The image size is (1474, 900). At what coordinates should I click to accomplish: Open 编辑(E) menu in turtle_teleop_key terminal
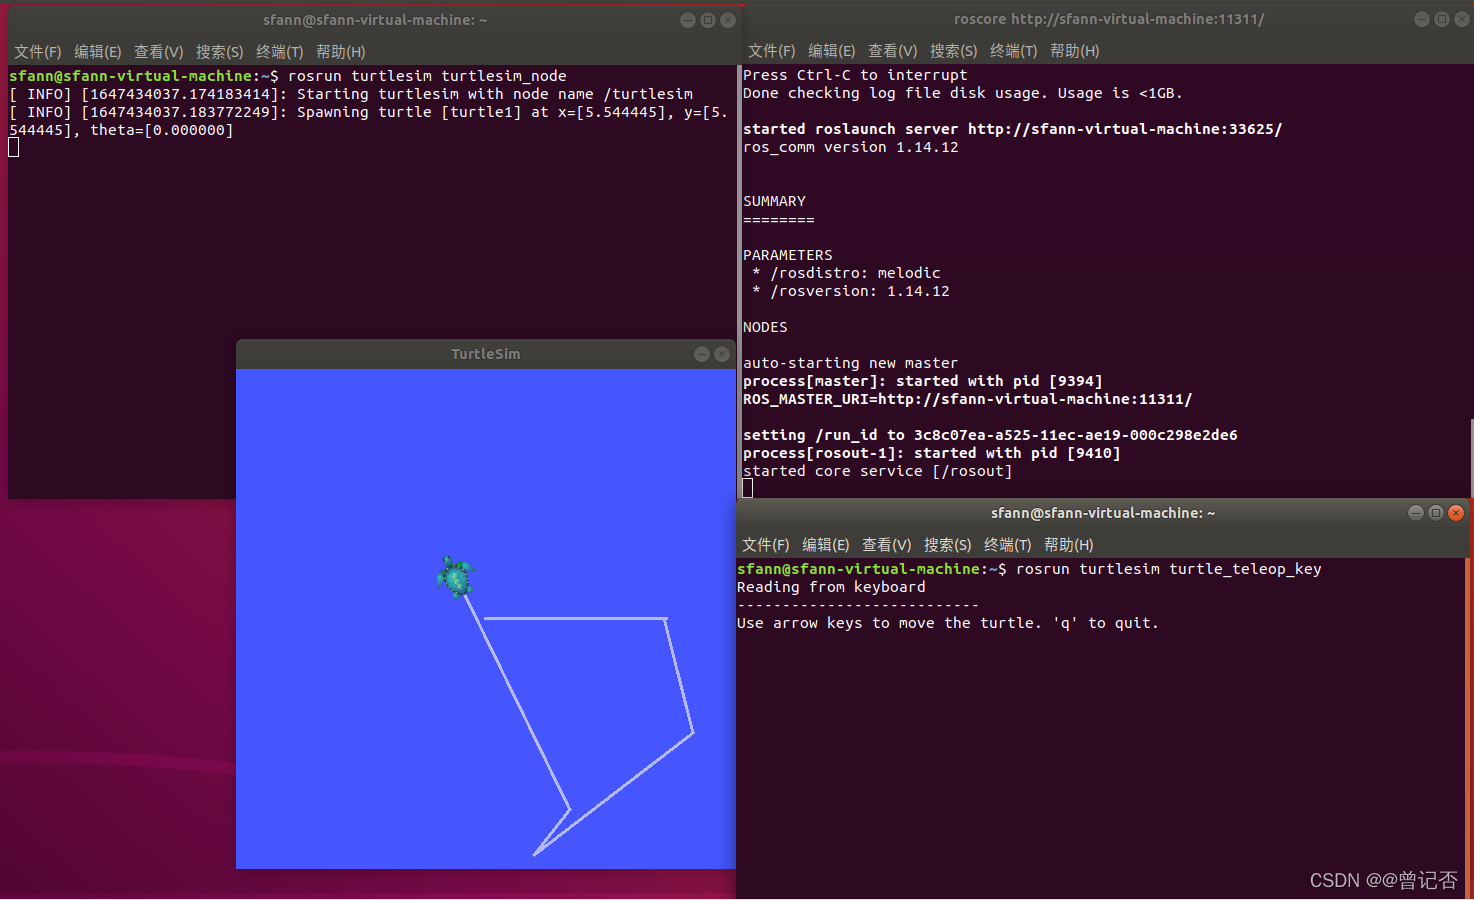pyautogui.click(x=826, y=544)
